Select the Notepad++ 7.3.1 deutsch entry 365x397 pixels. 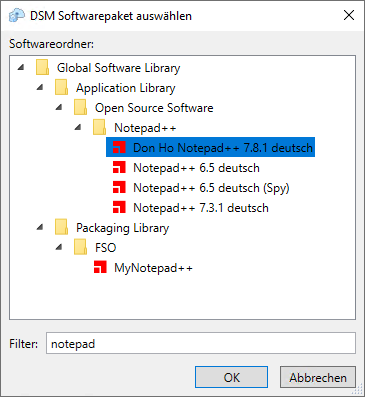pyautogui.click(x=201, y=208)
